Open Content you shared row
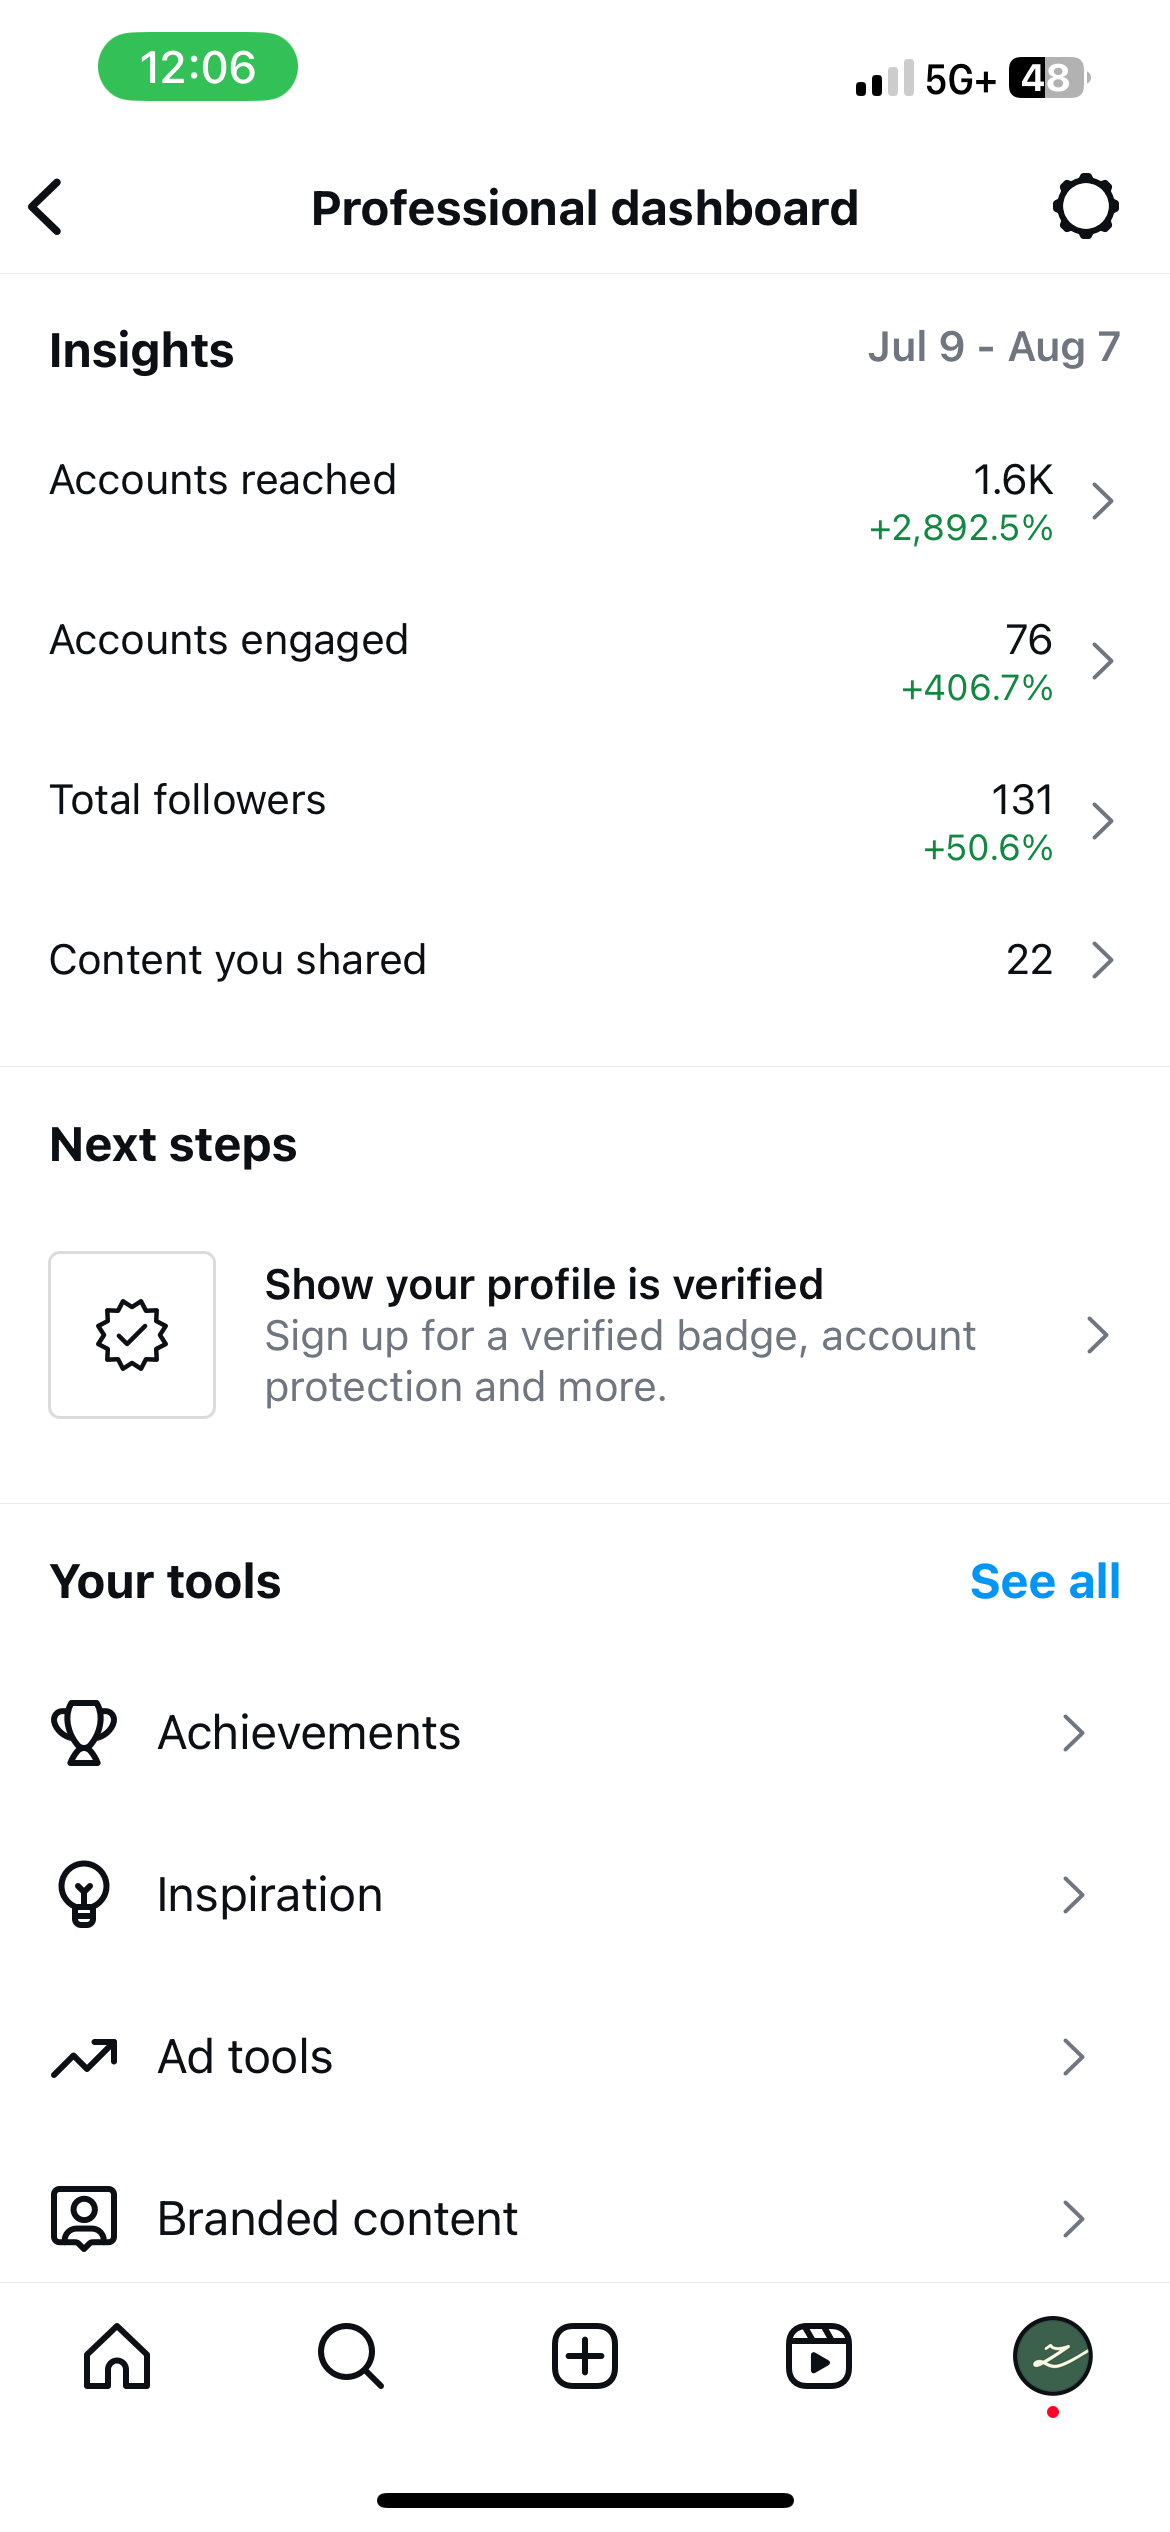1170x2532 pixels. click(585, 960)
